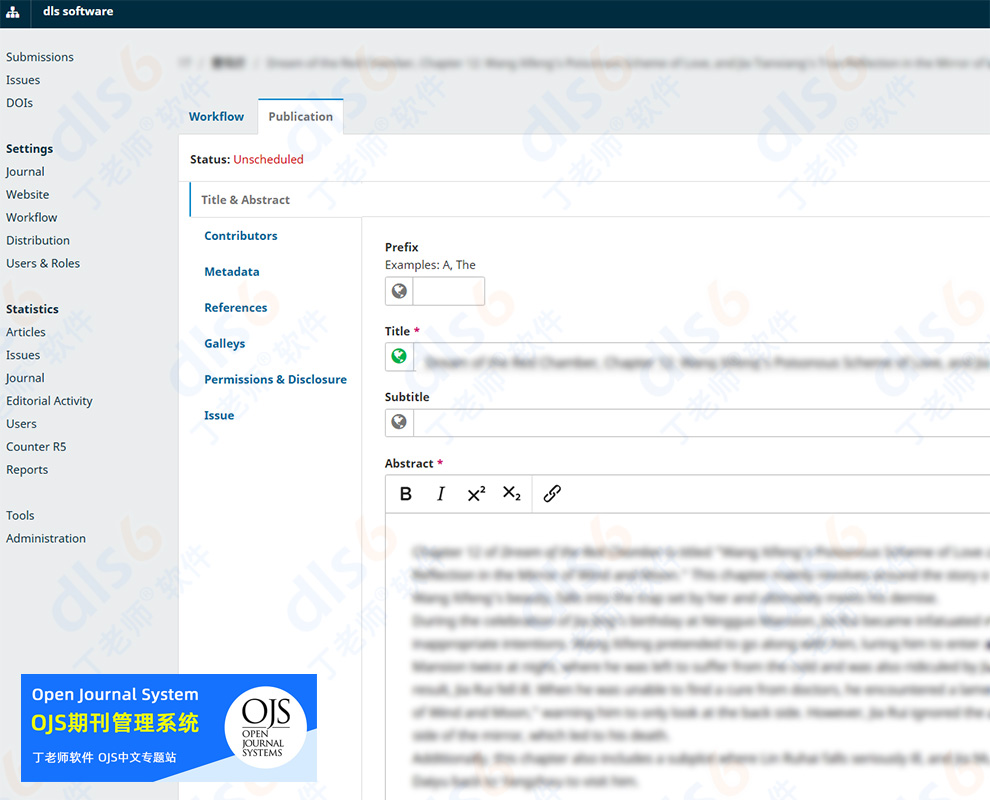
Task: Apply superscript in Abstract toolbar
Action: (476, 494)
